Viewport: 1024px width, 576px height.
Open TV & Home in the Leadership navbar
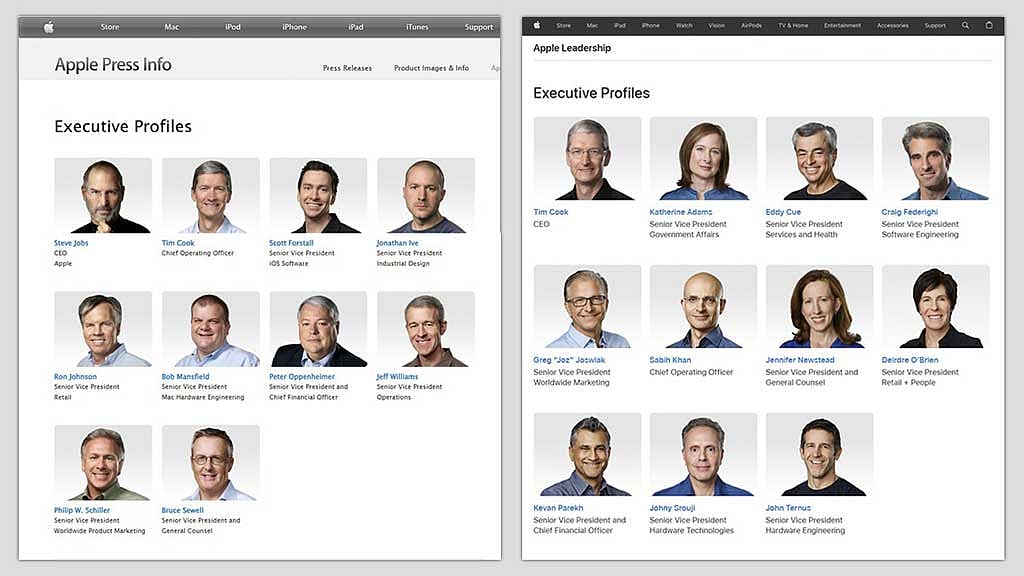[793, 25]
